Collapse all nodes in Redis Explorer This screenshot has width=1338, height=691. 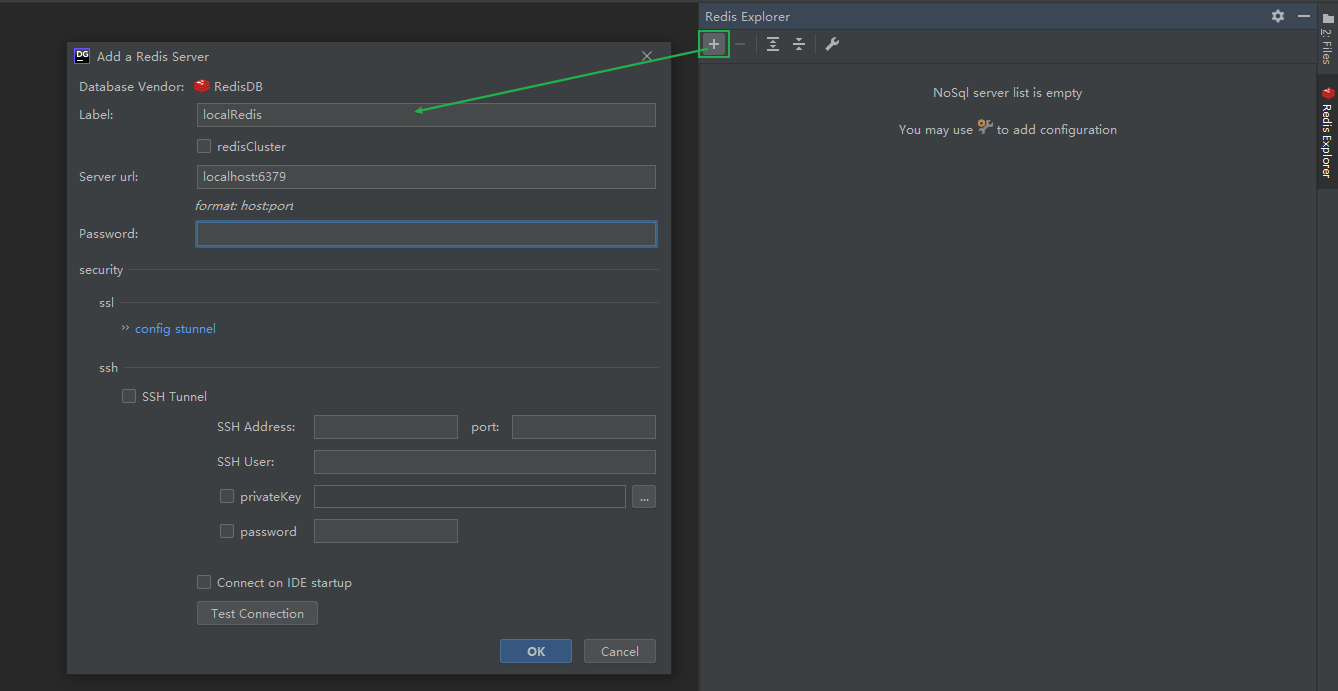(799, 44)
